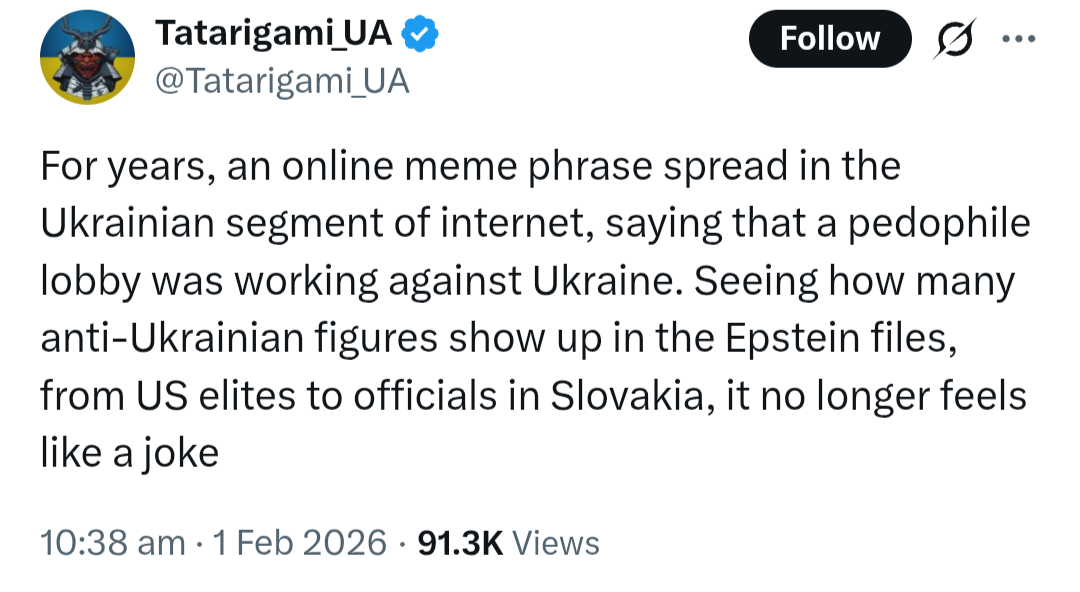The image size is (1080, 592).
Task: Click the word "Slovakia" in the tweet
Action: [628, 397]
